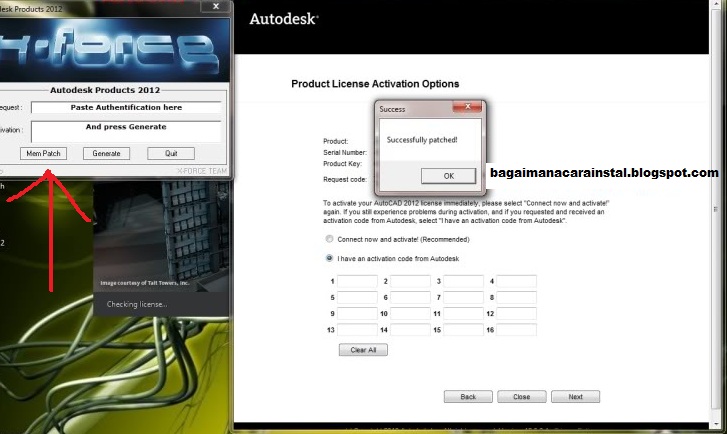727x434 pixels.
Task: Select Connect now and activate radio option
Action: pos(329,239)
